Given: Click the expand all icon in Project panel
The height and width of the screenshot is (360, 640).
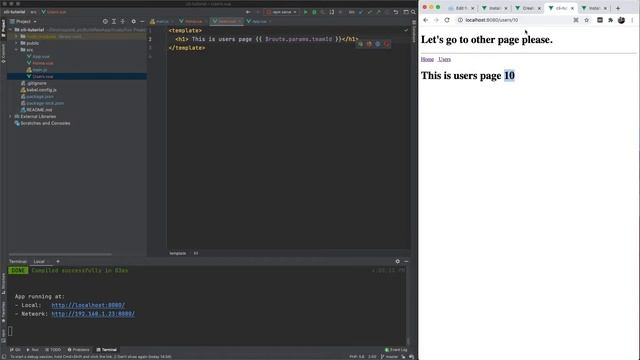Looking at the screenshot, I should [x=114, y=21].
